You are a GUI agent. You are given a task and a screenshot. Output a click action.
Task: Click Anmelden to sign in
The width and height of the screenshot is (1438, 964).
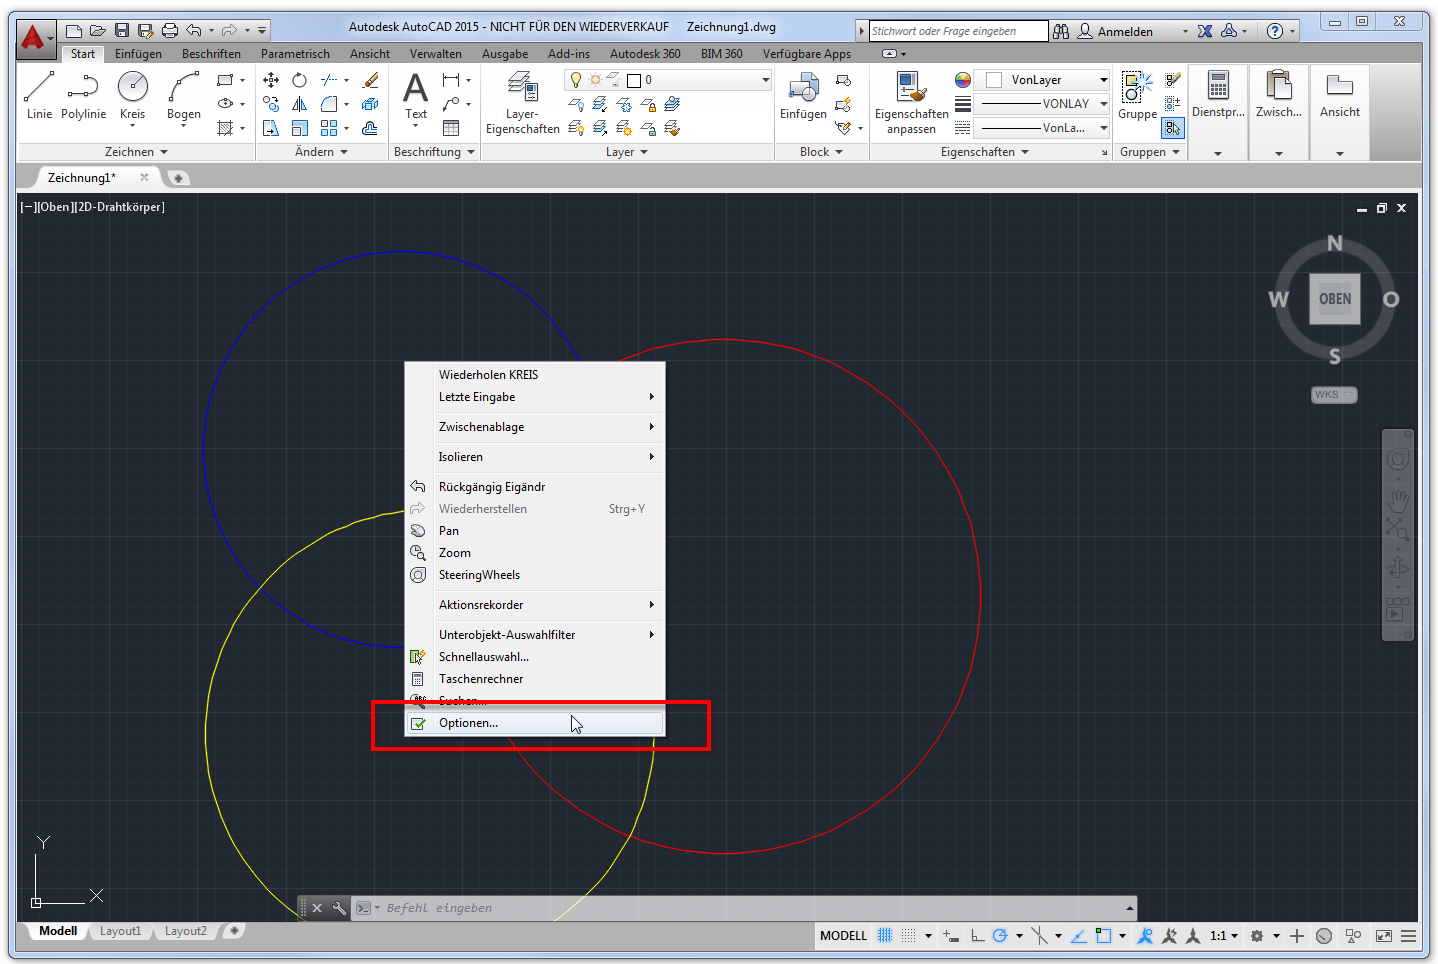click(1124, 32)
